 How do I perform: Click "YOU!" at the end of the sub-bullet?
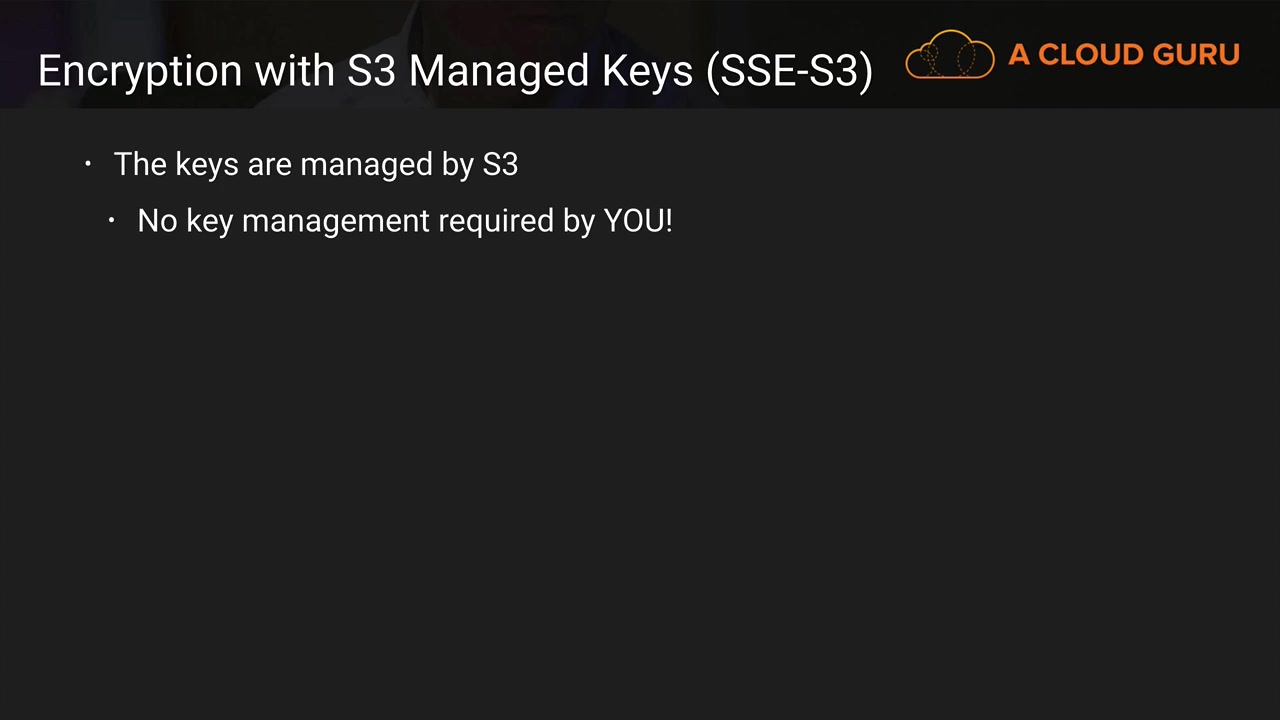tap(637, 221)
